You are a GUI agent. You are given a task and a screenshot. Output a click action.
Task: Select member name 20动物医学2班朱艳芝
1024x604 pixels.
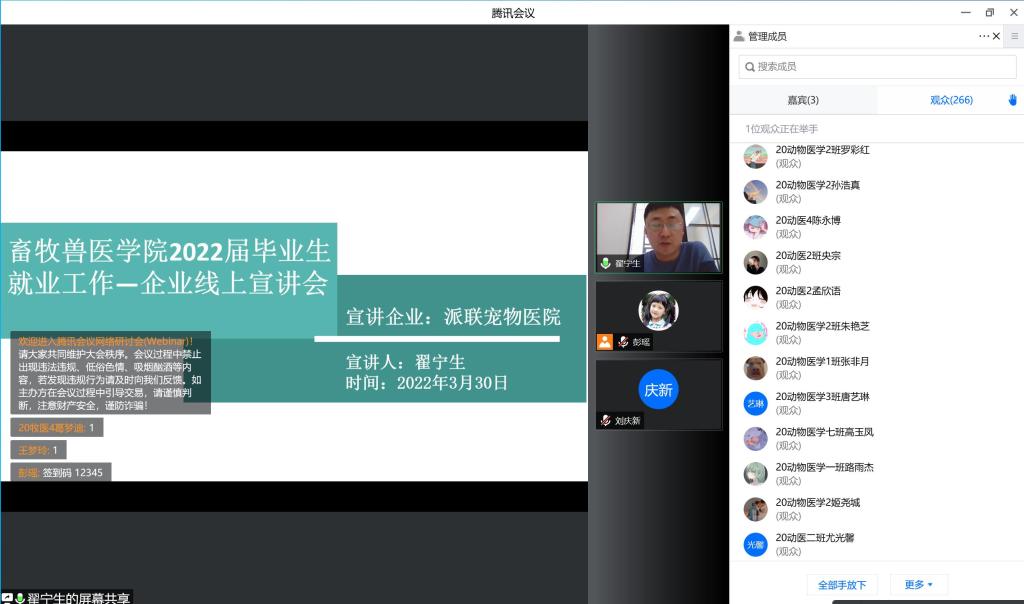click(822, 326)
